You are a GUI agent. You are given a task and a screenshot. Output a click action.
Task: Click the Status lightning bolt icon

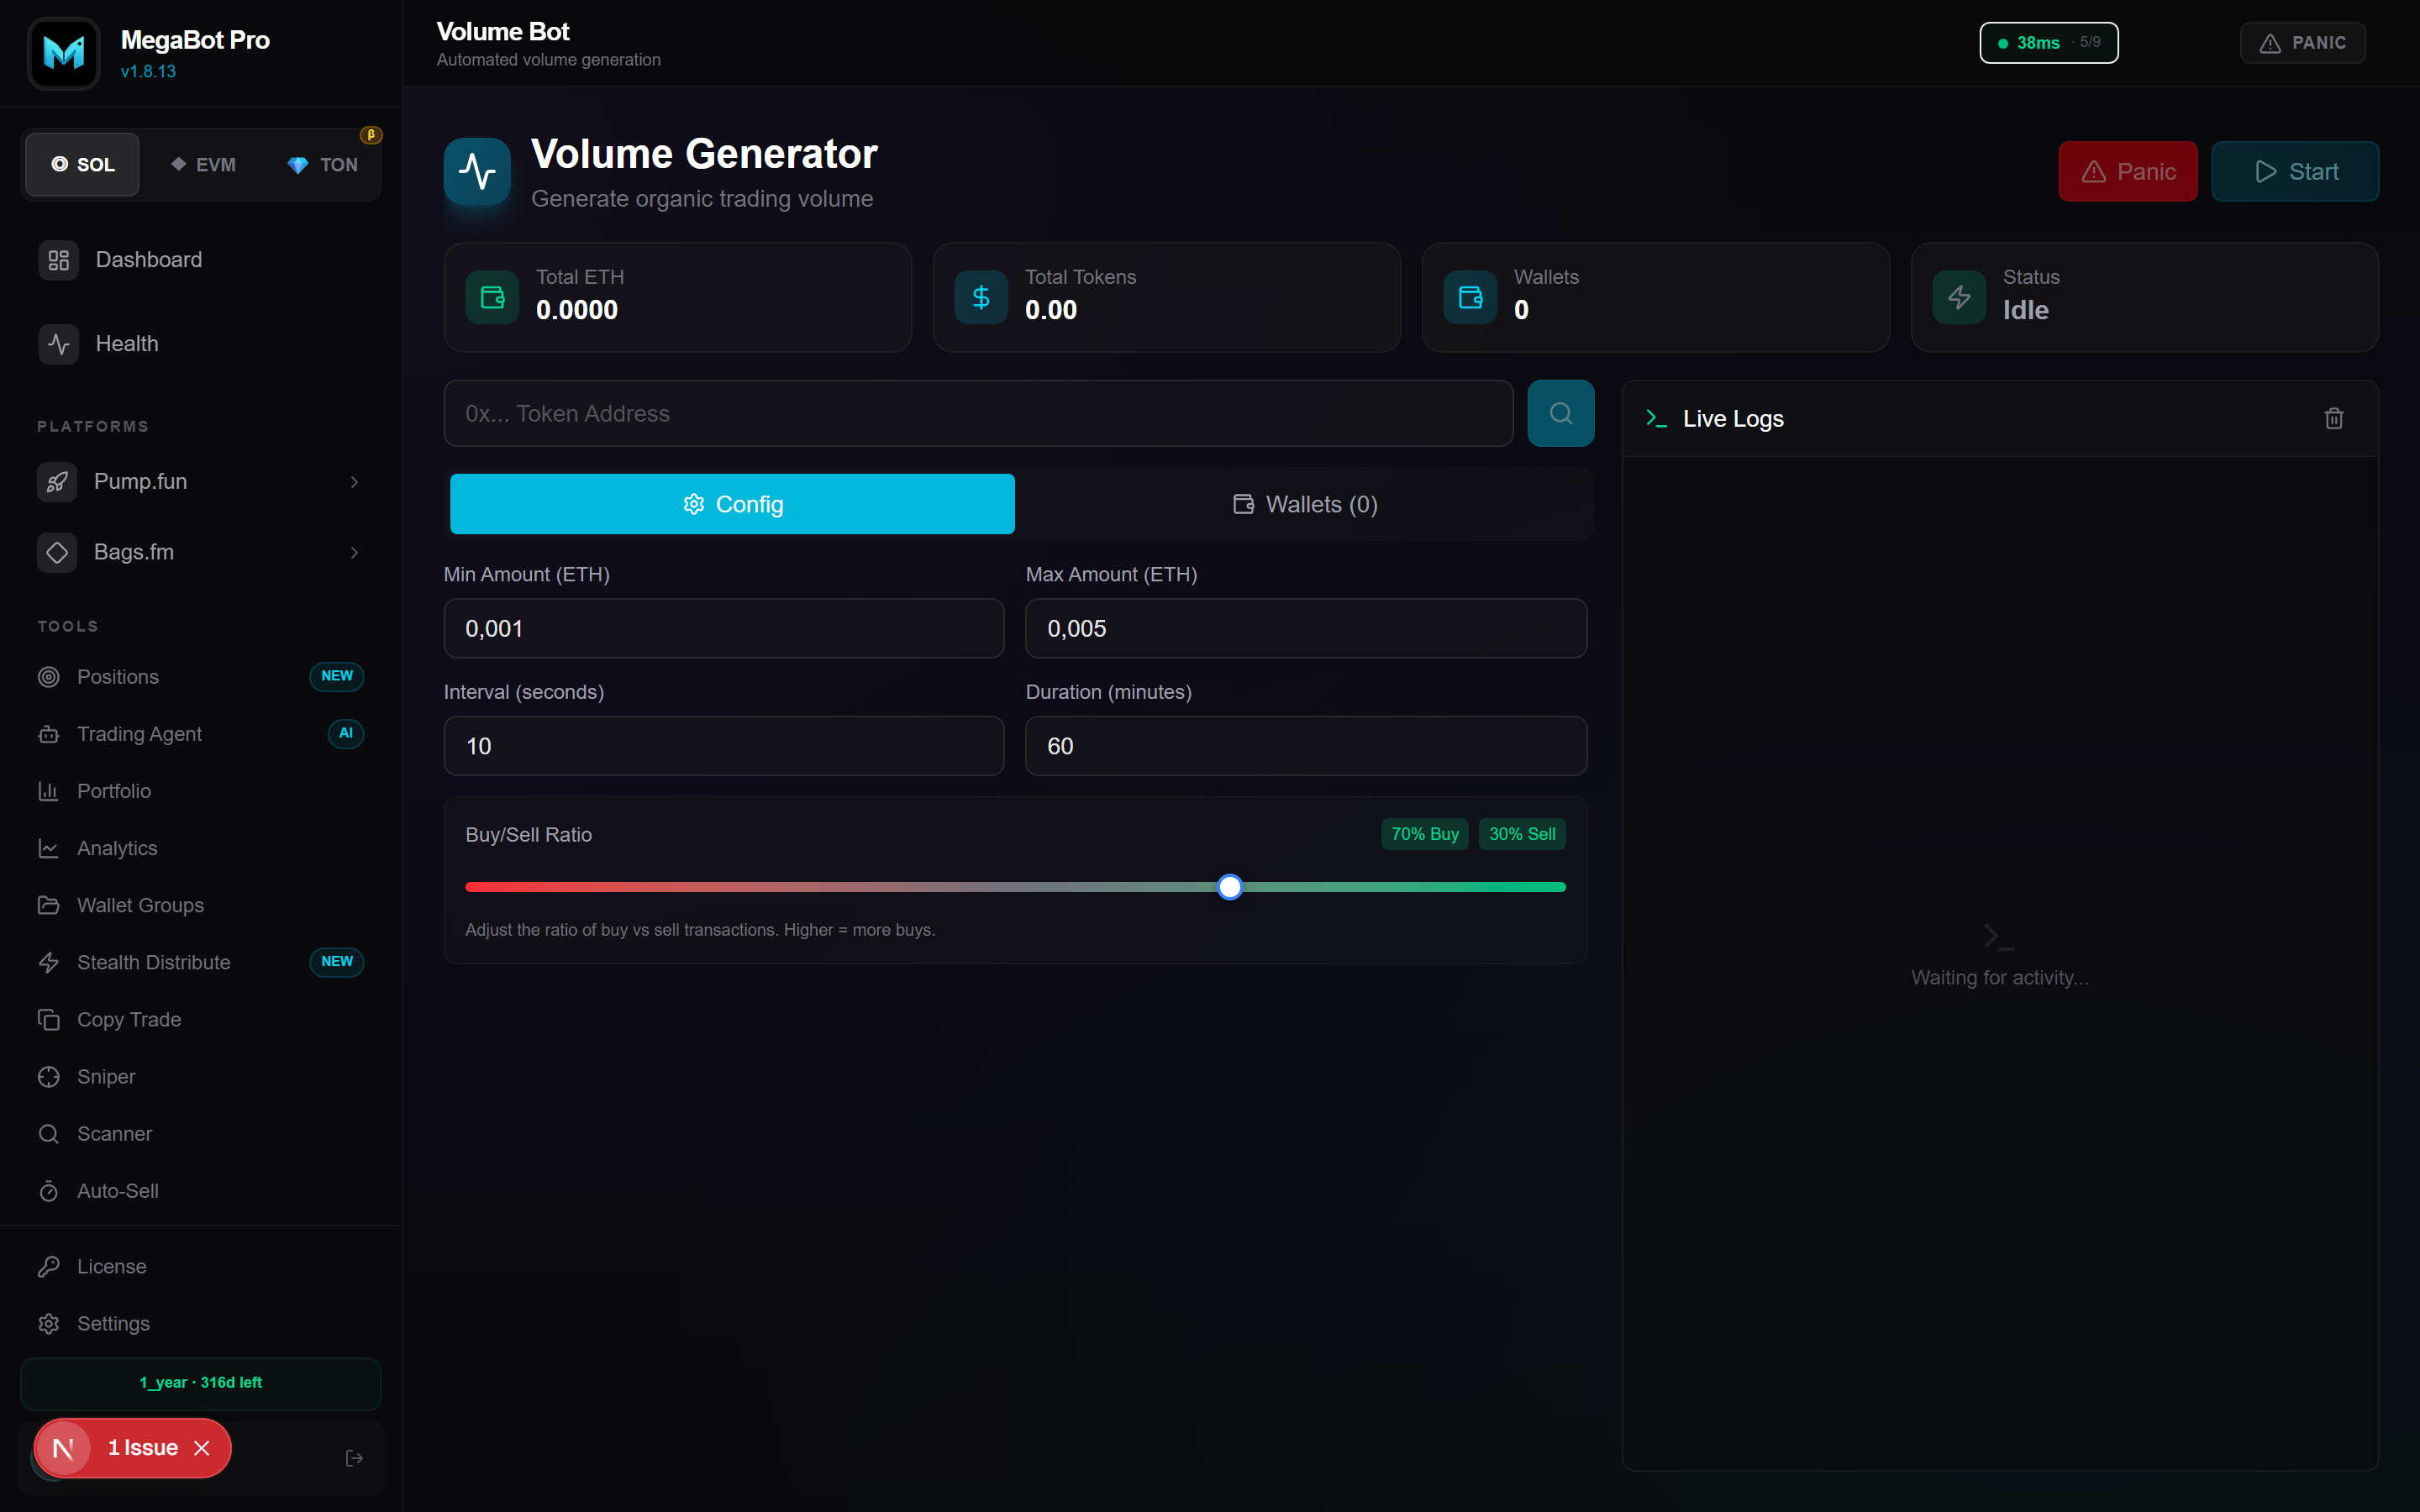point(1959,297)
